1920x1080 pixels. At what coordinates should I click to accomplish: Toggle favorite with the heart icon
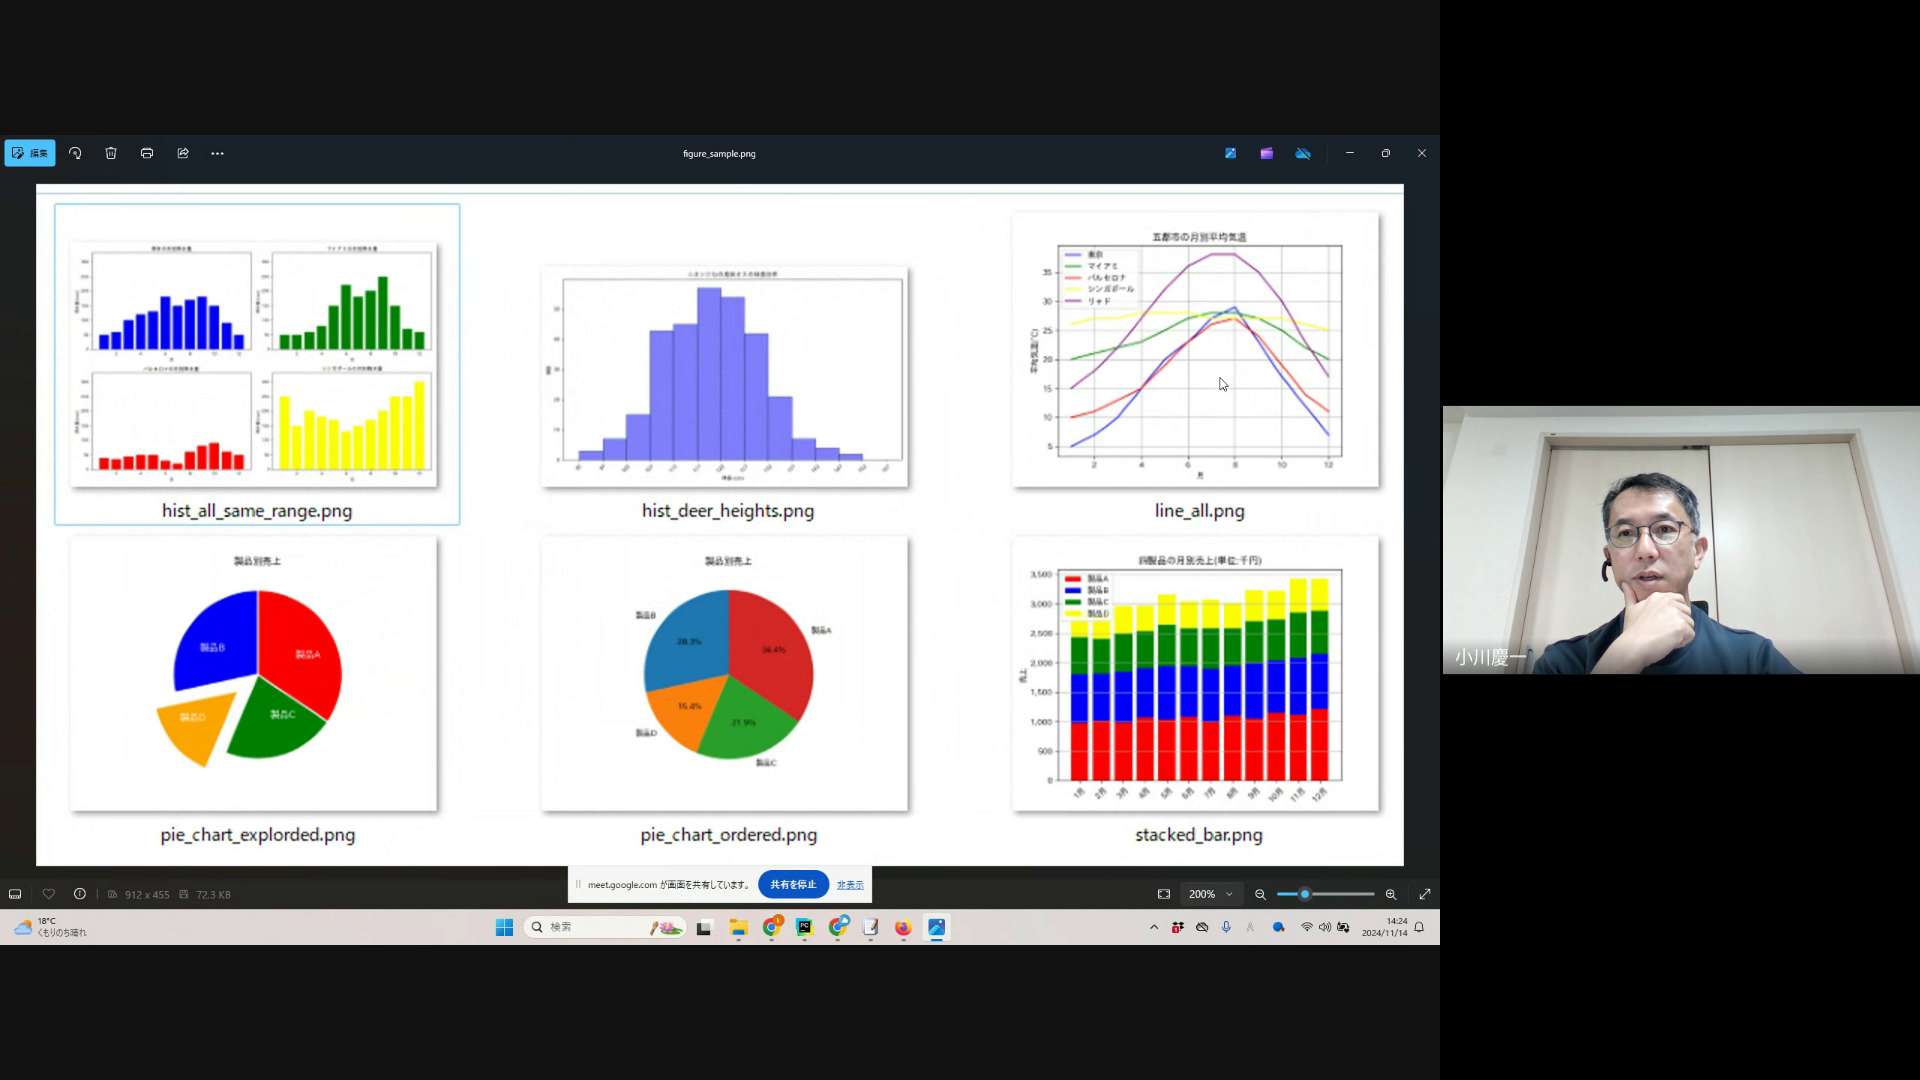[48, 894]
